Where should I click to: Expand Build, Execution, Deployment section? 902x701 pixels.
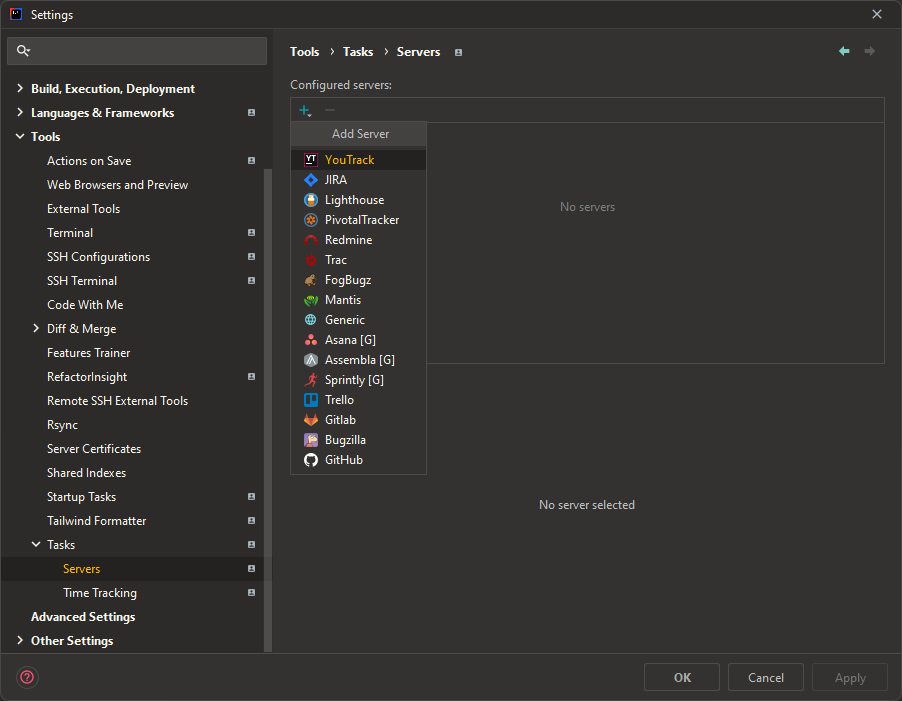20,88
